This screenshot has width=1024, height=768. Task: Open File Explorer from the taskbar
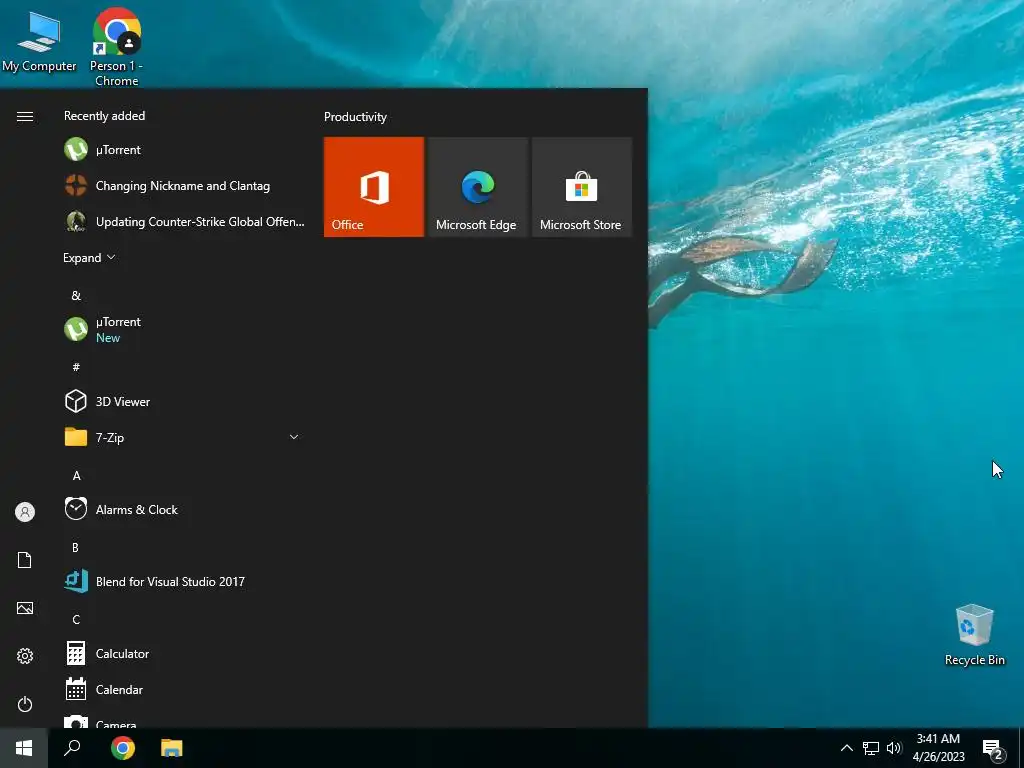coord(172,748)
